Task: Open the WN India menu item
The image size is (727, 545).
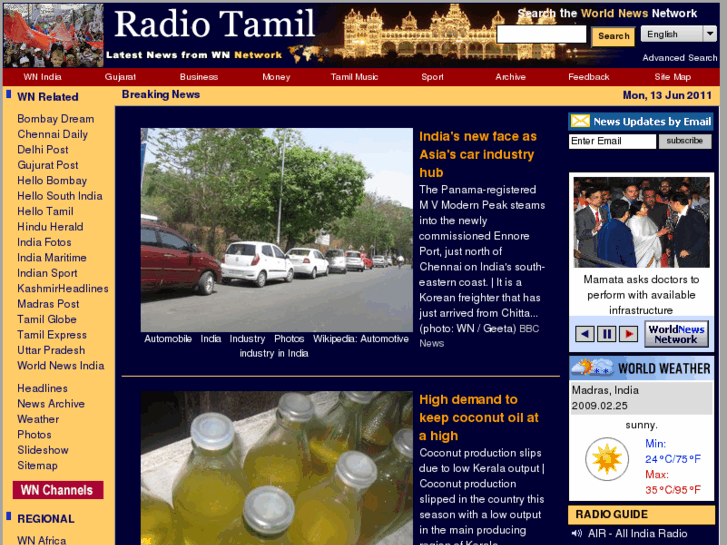Action: tap(42, 77)
